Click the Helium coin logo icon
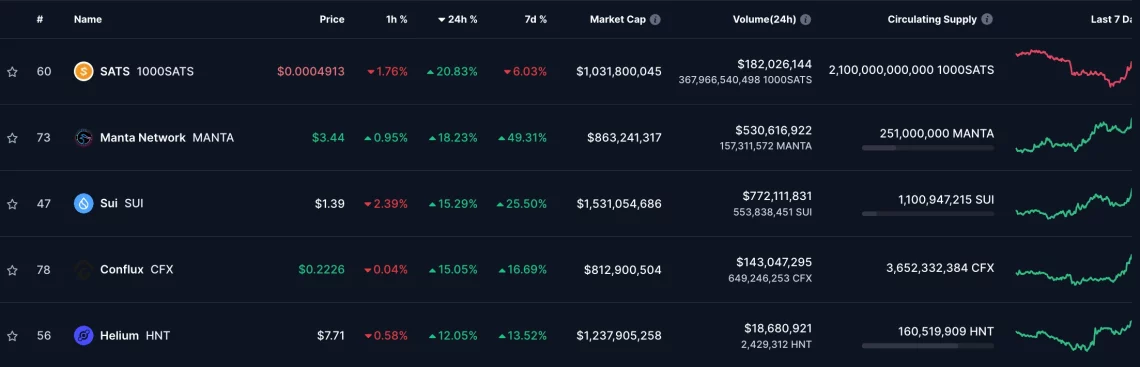This screenshot has height=367, width=1140. [84, 336]
